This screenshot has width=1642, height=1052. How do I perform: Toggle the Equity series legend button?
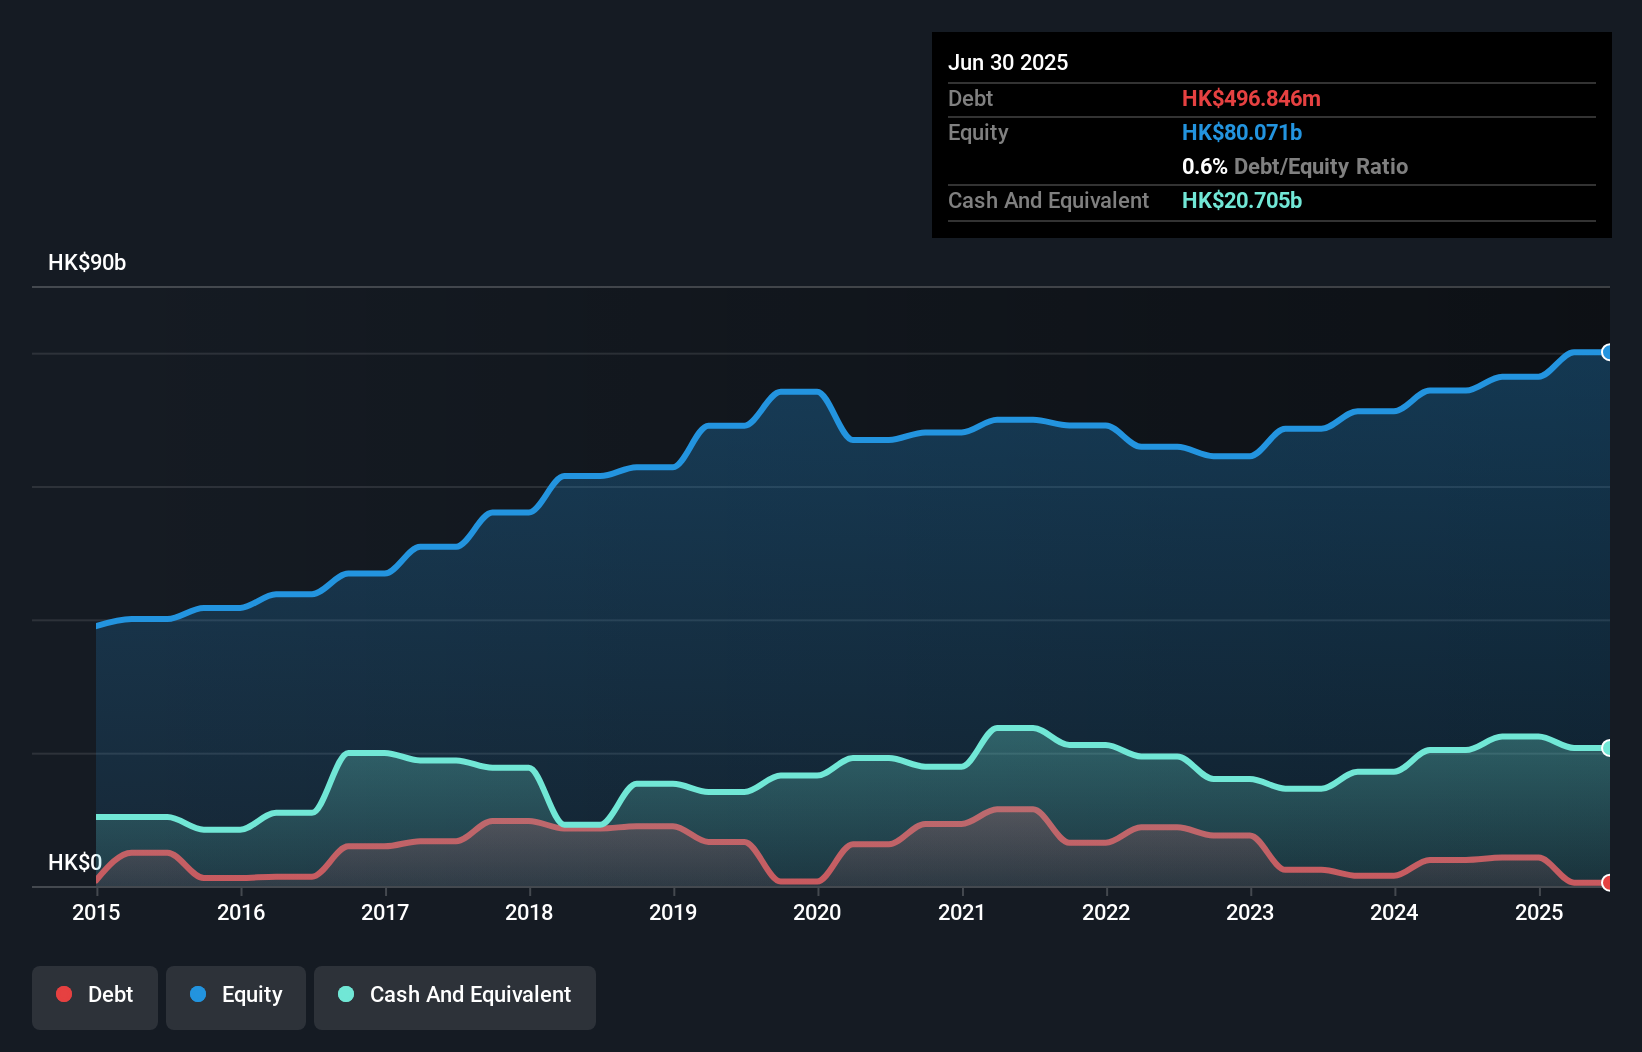[x=236, y=996]
